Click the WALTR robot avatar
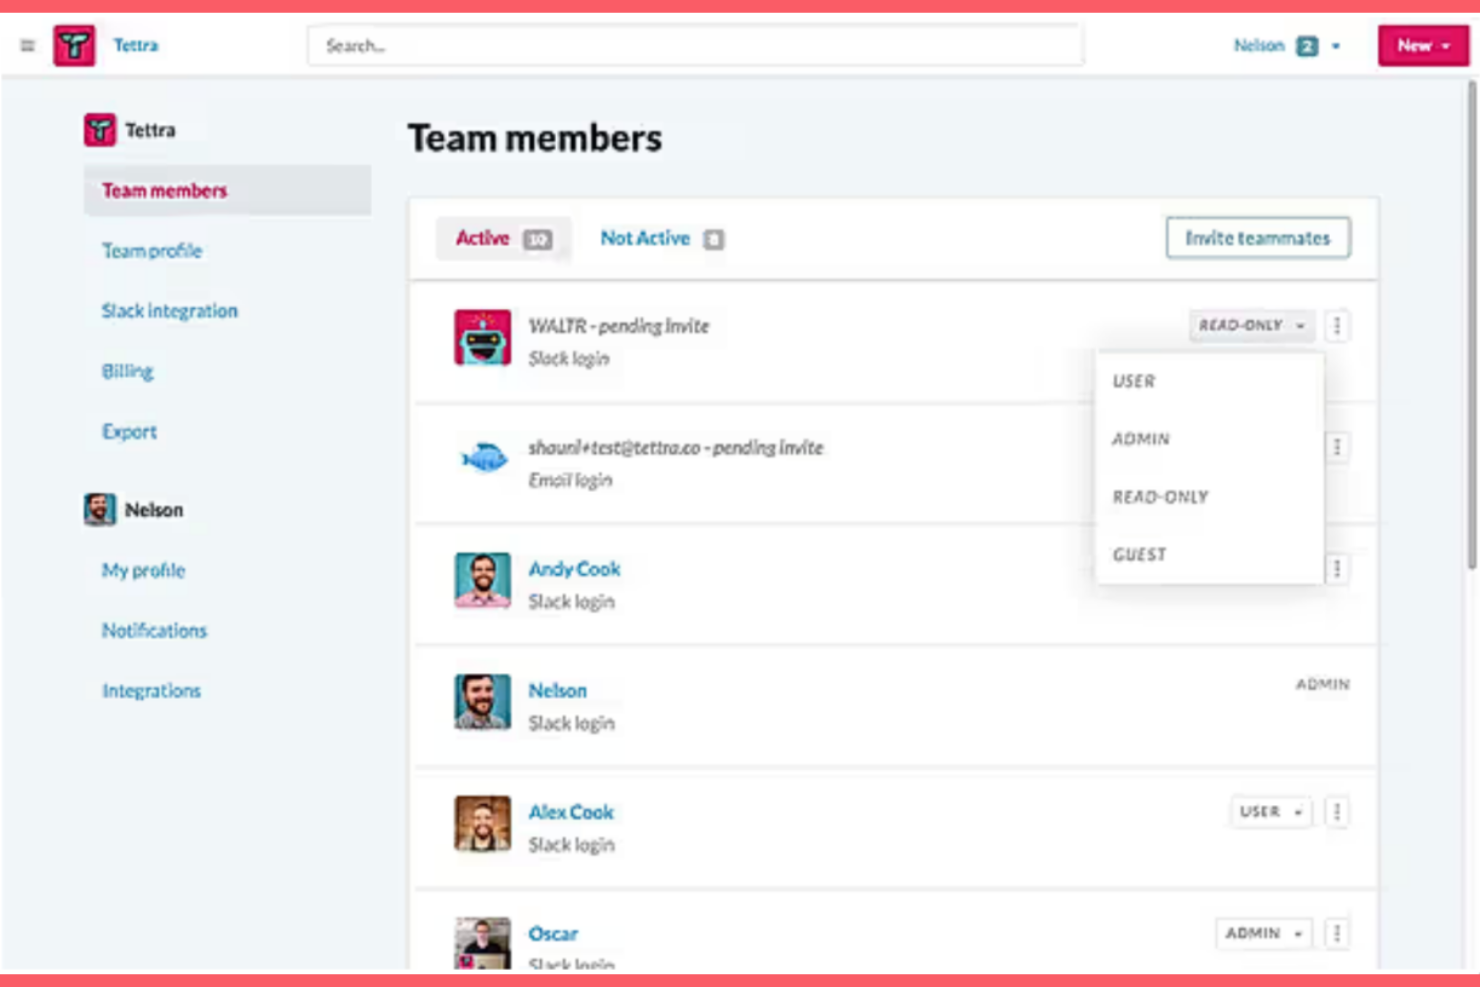The image size is (1480, 987). 483,337
